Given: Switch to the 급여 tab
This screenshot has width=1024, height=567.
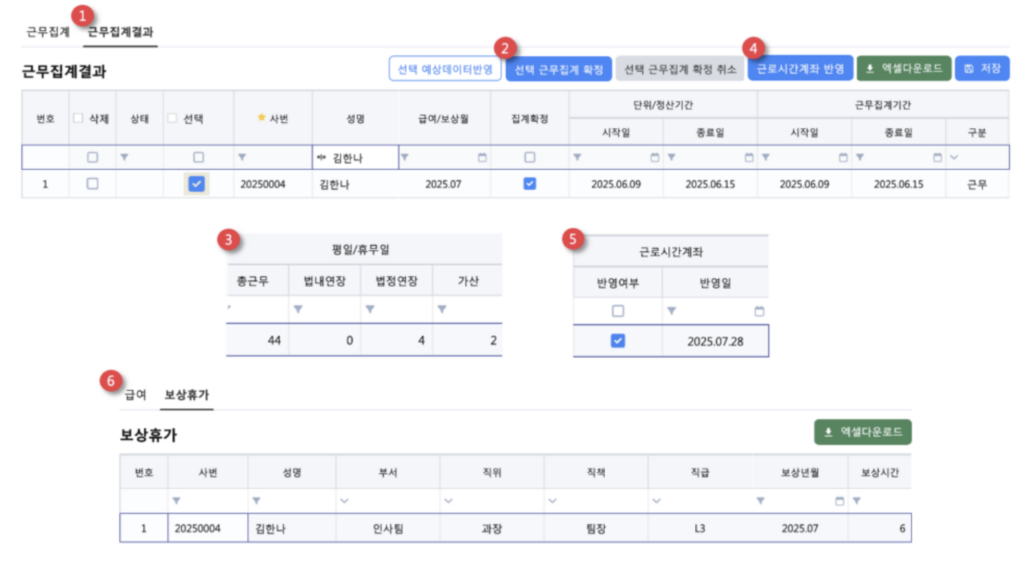Looking at the screenshot, I should 136,395.
